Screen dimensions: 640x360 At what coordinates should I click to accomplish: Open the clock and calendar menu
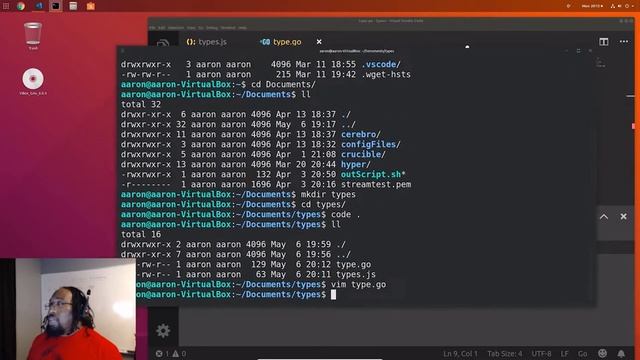coord(592,6)
